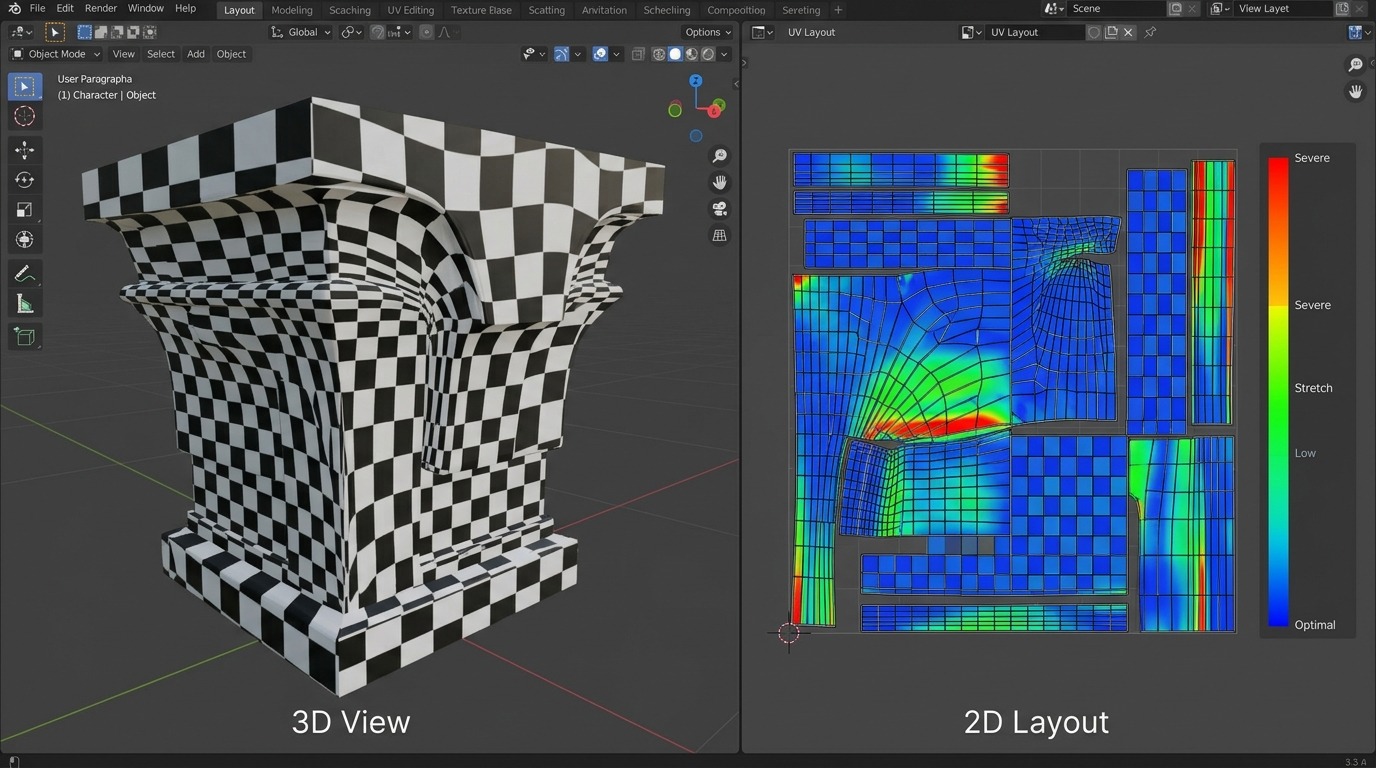Image resolution: width=1376 pixels, height=768 pixels.
Task: Open the File menu
Action: [x=37, y=8]
